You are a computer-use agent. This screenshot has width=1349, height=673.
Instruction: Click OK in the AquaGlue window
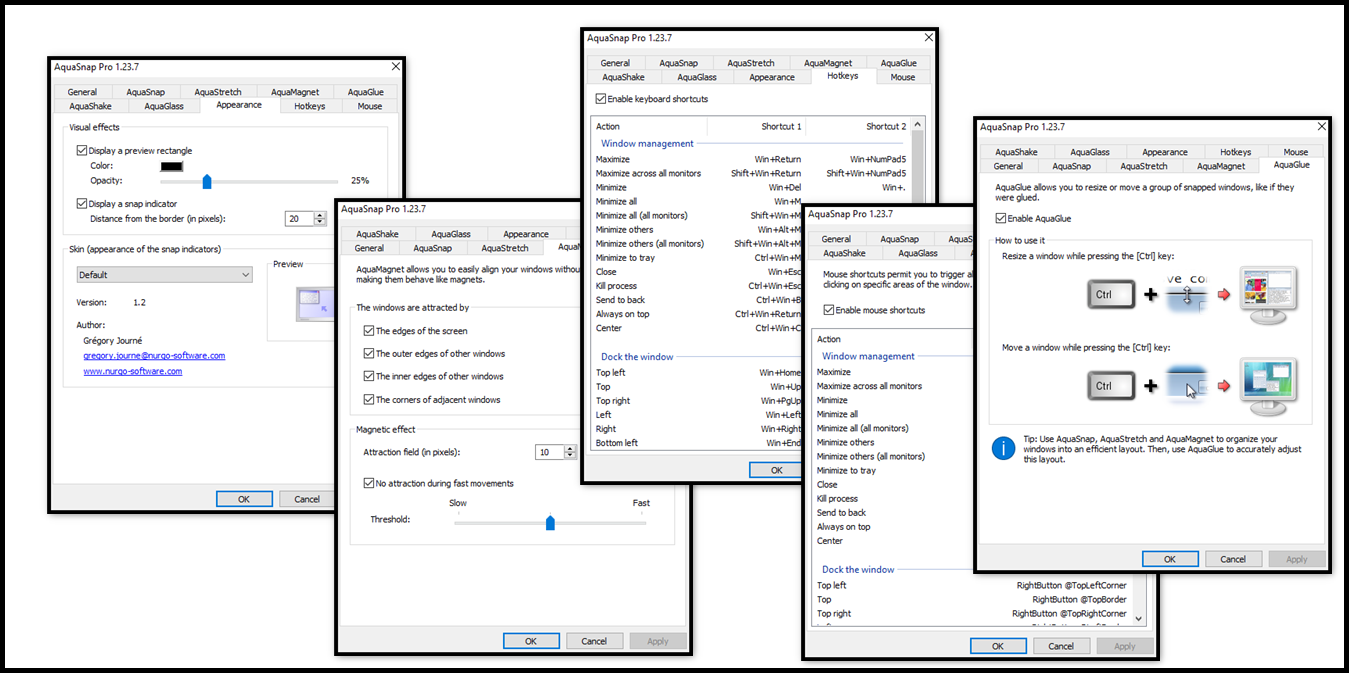[1170, 559]
